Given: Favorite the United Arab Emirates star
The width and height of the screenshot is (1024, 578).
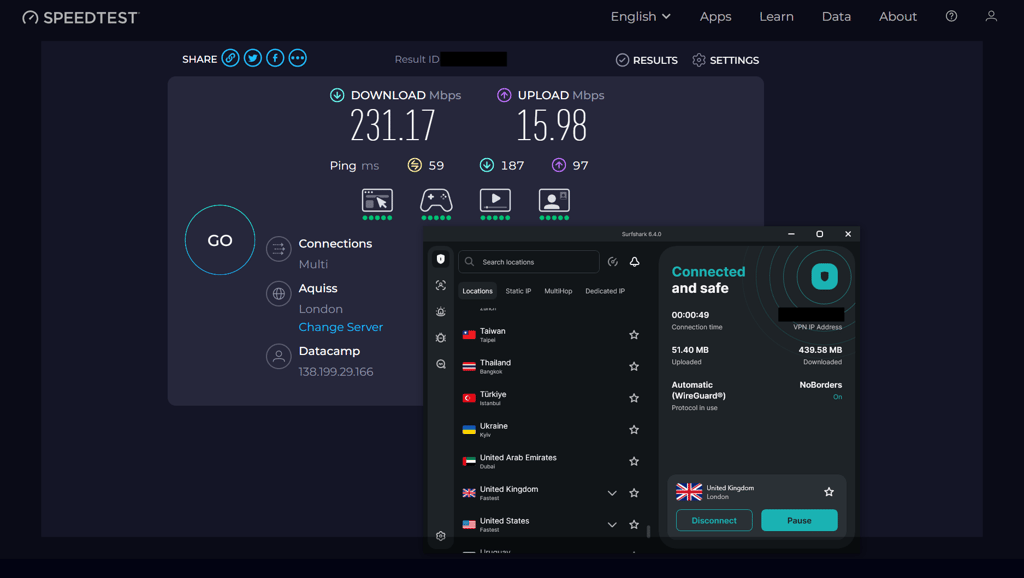Looking at the screenshot, I should click(633, 461).
